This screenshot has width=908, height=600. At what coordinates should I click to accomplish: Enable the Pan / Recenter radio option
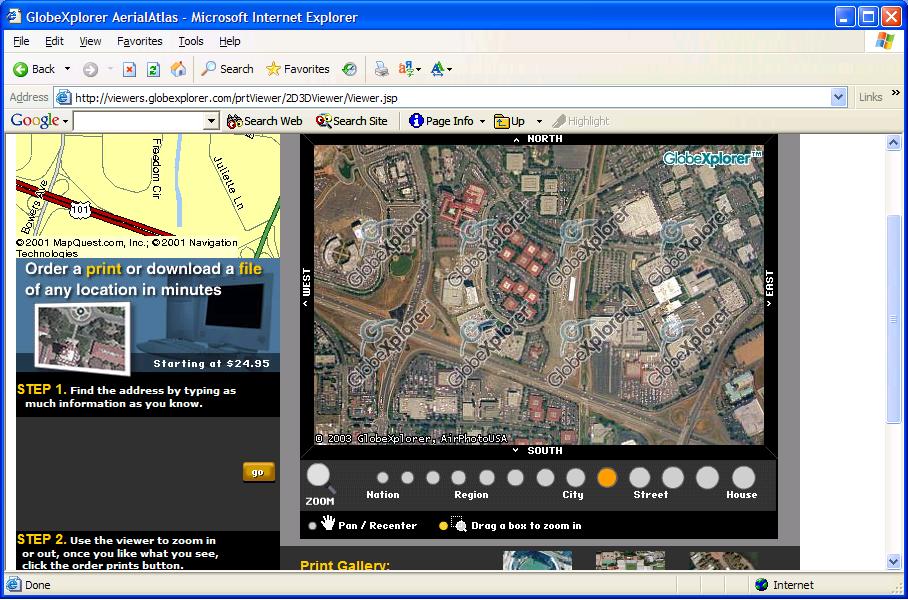tap(313, 526)
